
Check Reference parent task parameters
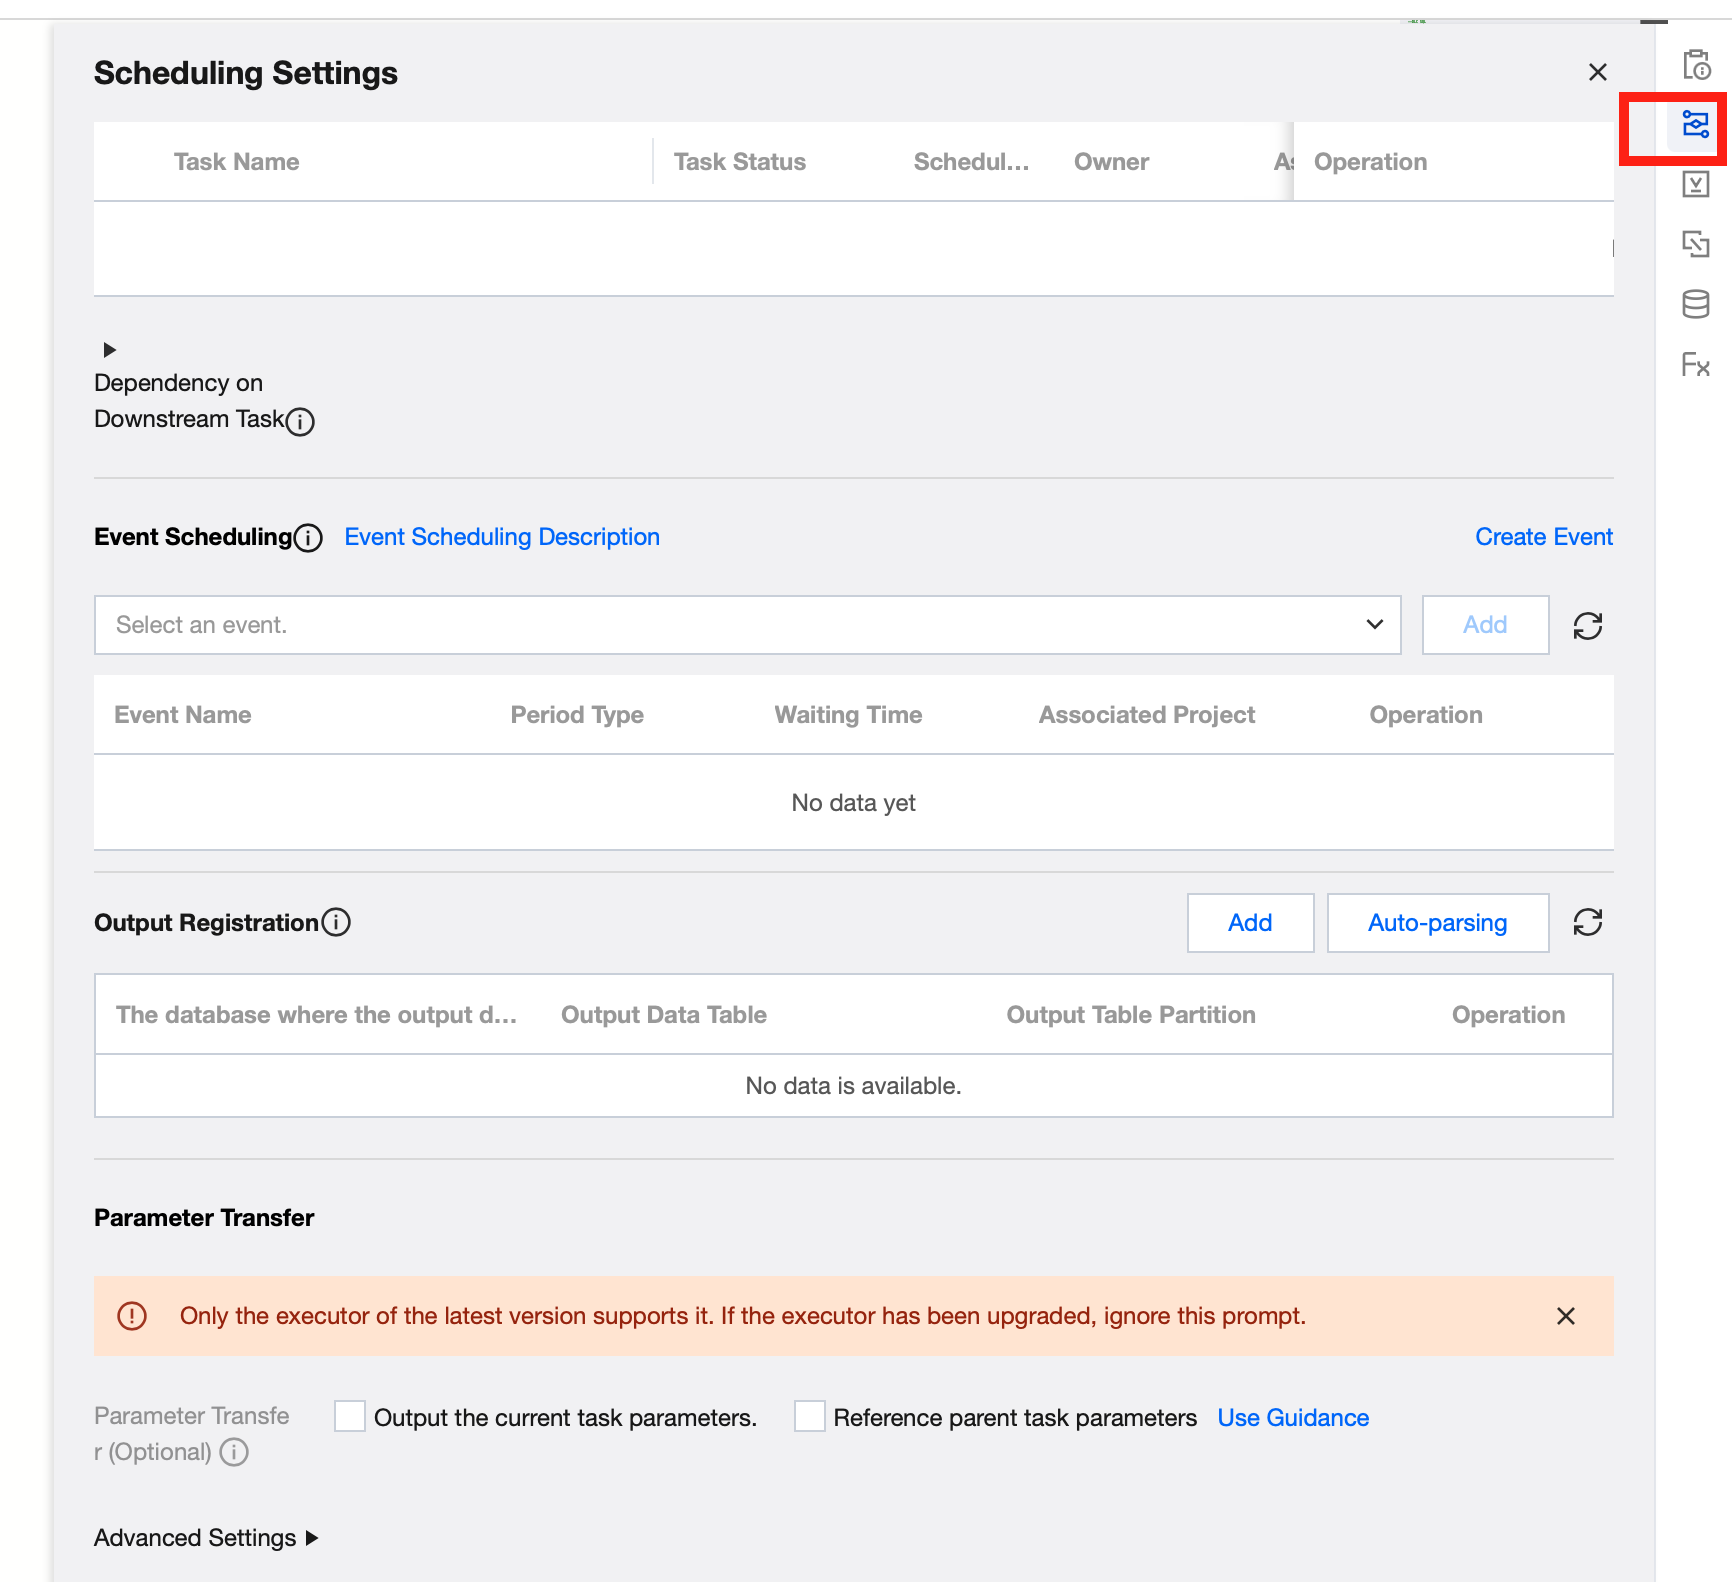[810, 1417]
